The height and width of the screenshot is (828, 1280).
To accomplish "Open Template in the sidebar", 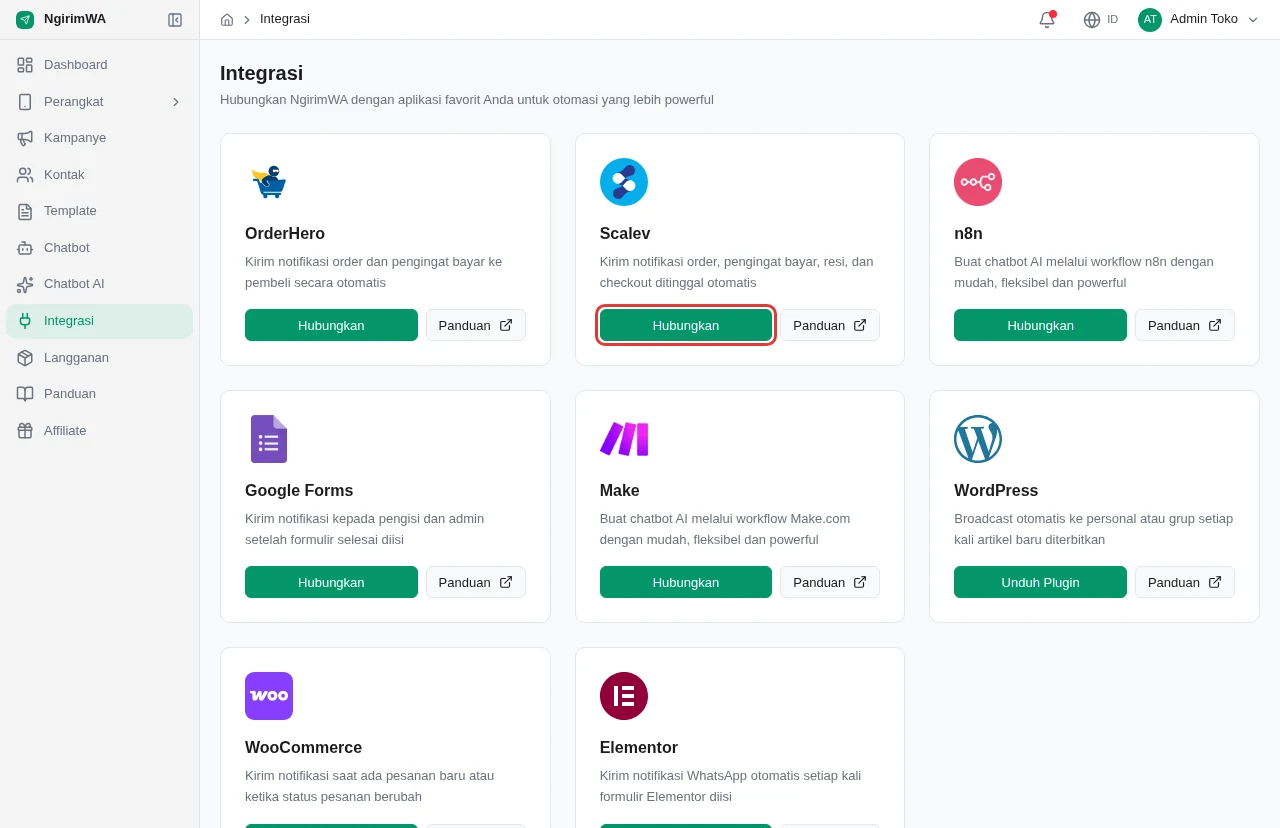I will tap(100, 211).
